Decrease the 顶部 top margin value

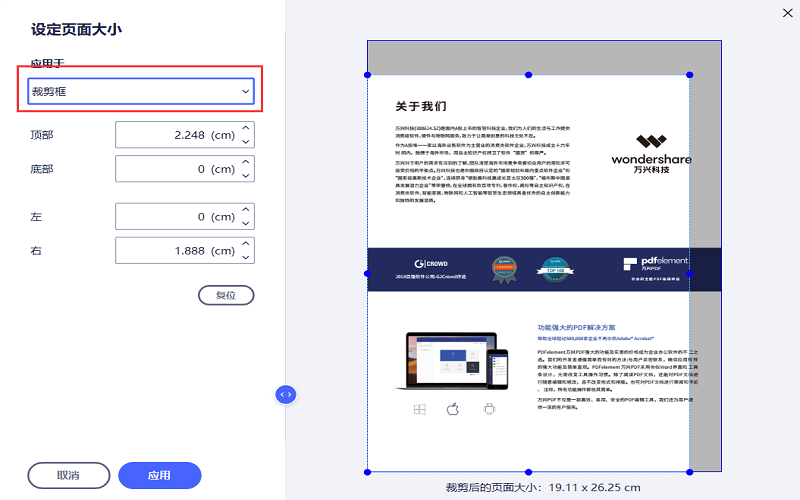pos(247,142)
